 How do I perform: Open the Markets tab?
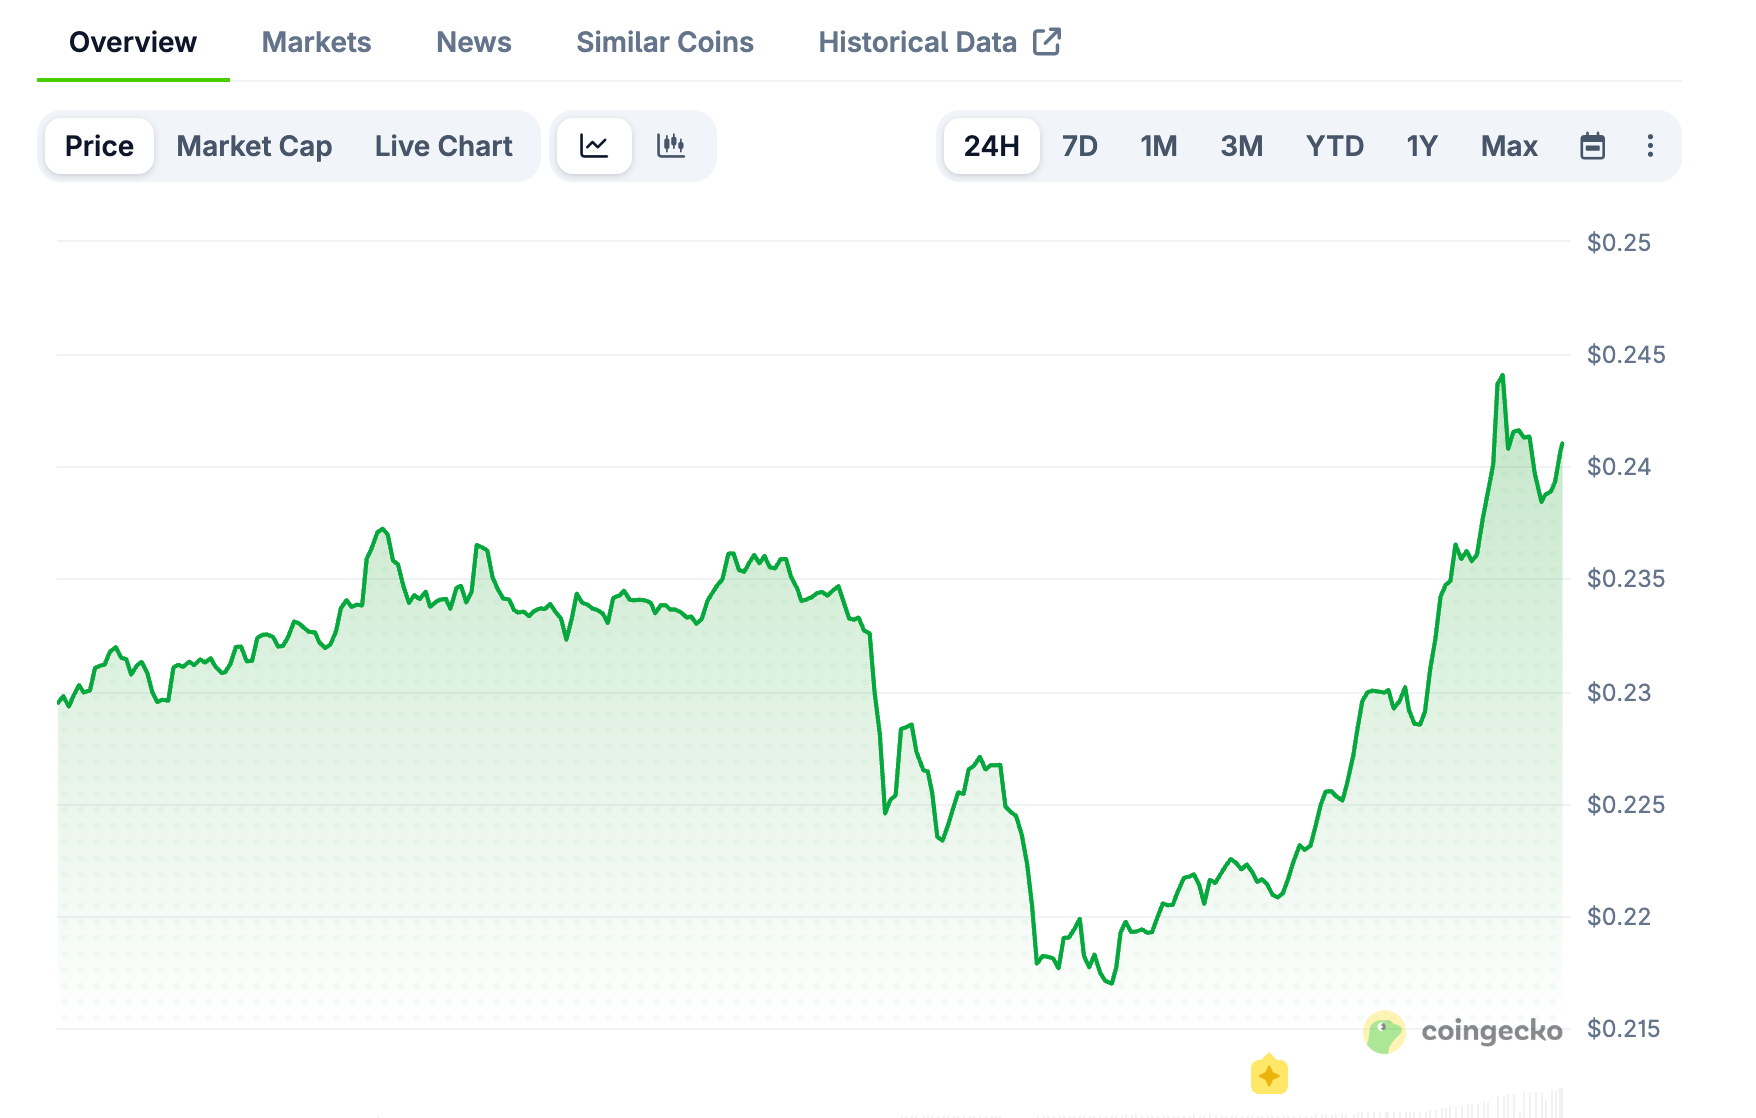pos(316,41)
